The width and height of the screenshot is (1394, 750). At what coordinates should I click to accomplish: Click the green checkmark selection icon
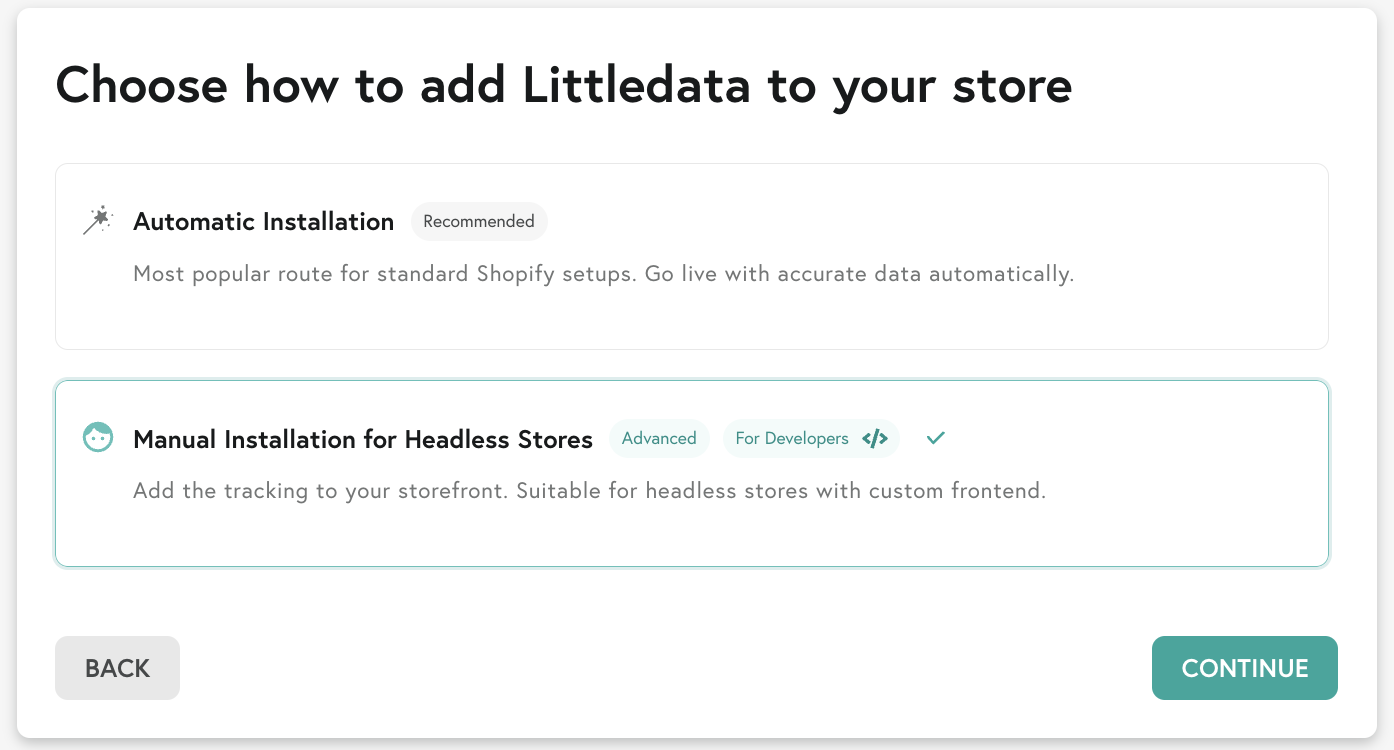[x=935, y=438]
